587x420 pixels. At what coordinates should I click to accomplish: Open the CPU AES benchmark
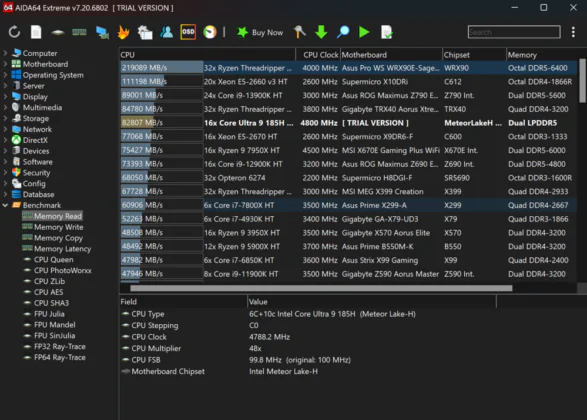[x=48, y=292]
